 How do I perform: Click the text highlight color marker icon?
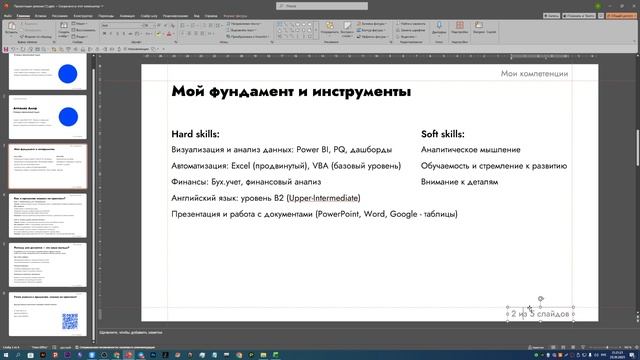click(159, 34)
